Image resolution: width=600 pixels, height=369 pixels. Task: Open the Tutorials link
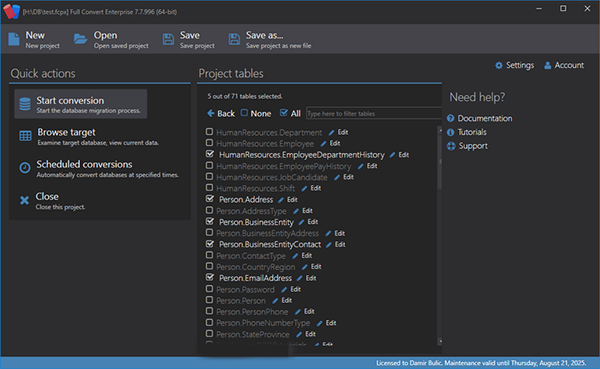[472, 132]
